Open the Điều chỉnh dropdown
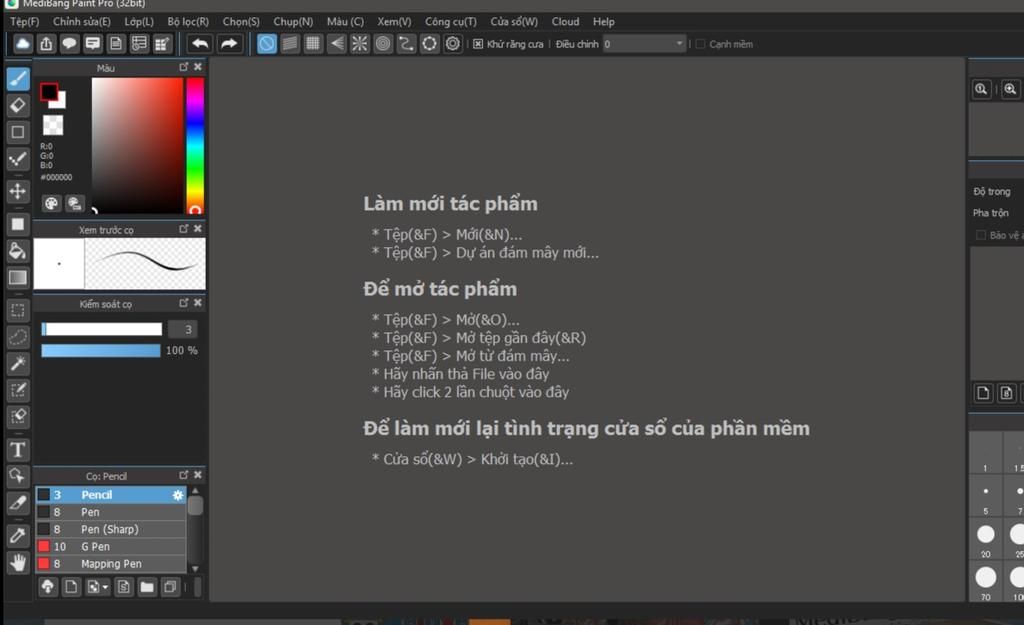Viewport: 1024px width, 625px height. click(x=644, y=44)
